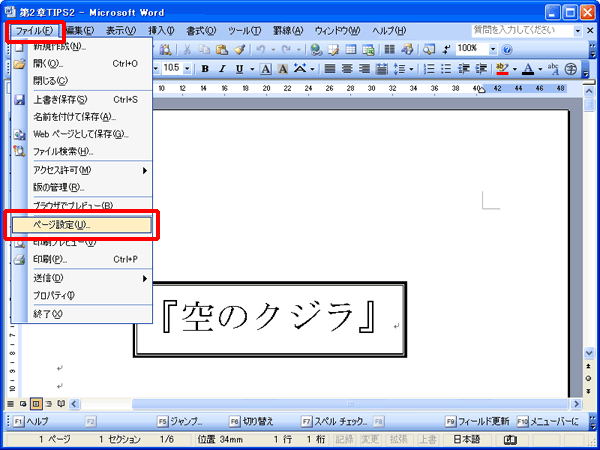Open the zoom 100% dropdown
The image size is (600, 450).
tap(493, 49)
